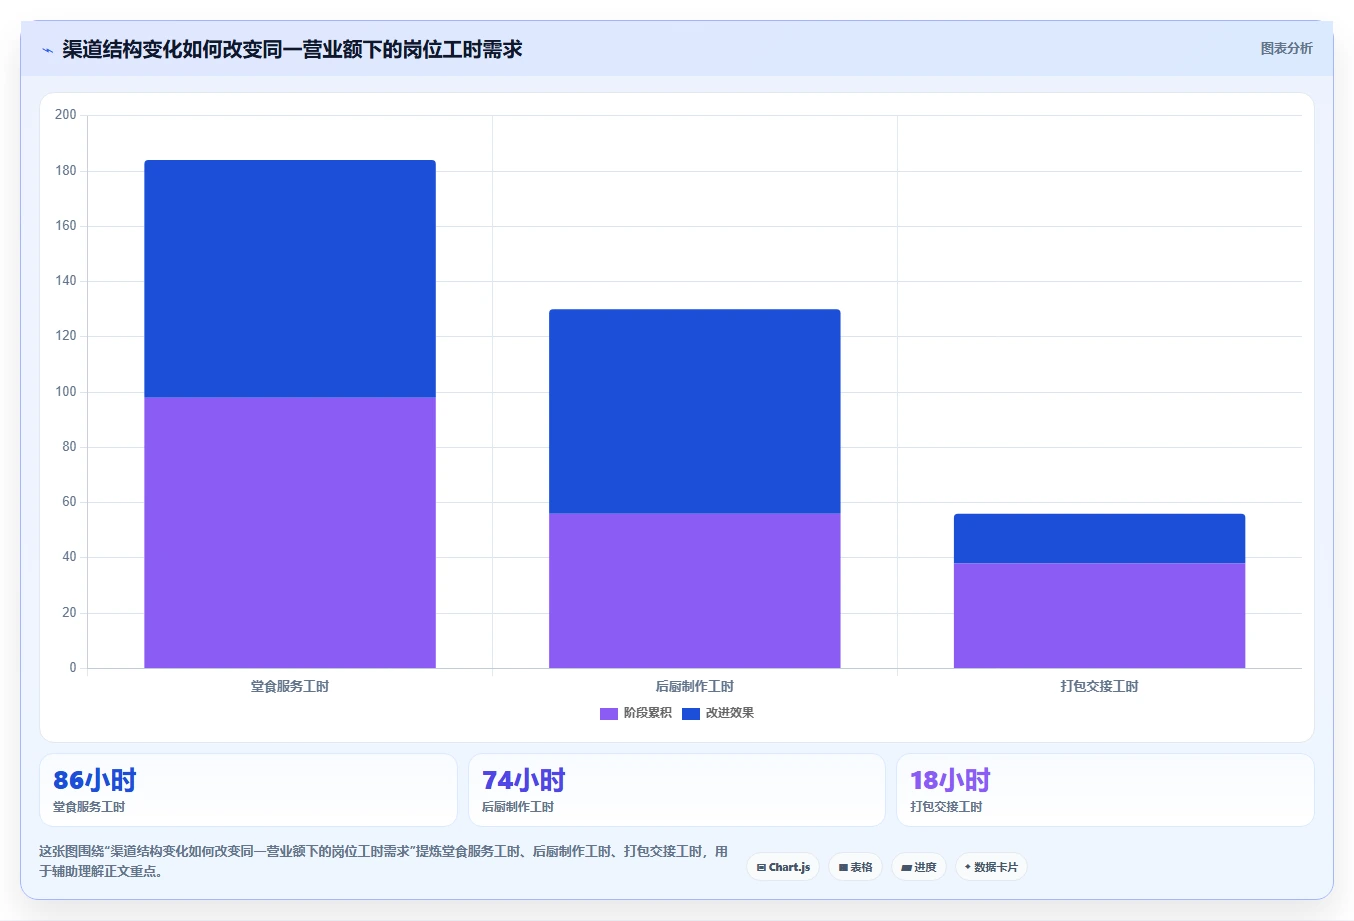Click the 86小时 data card value

(x=94, y=780)
